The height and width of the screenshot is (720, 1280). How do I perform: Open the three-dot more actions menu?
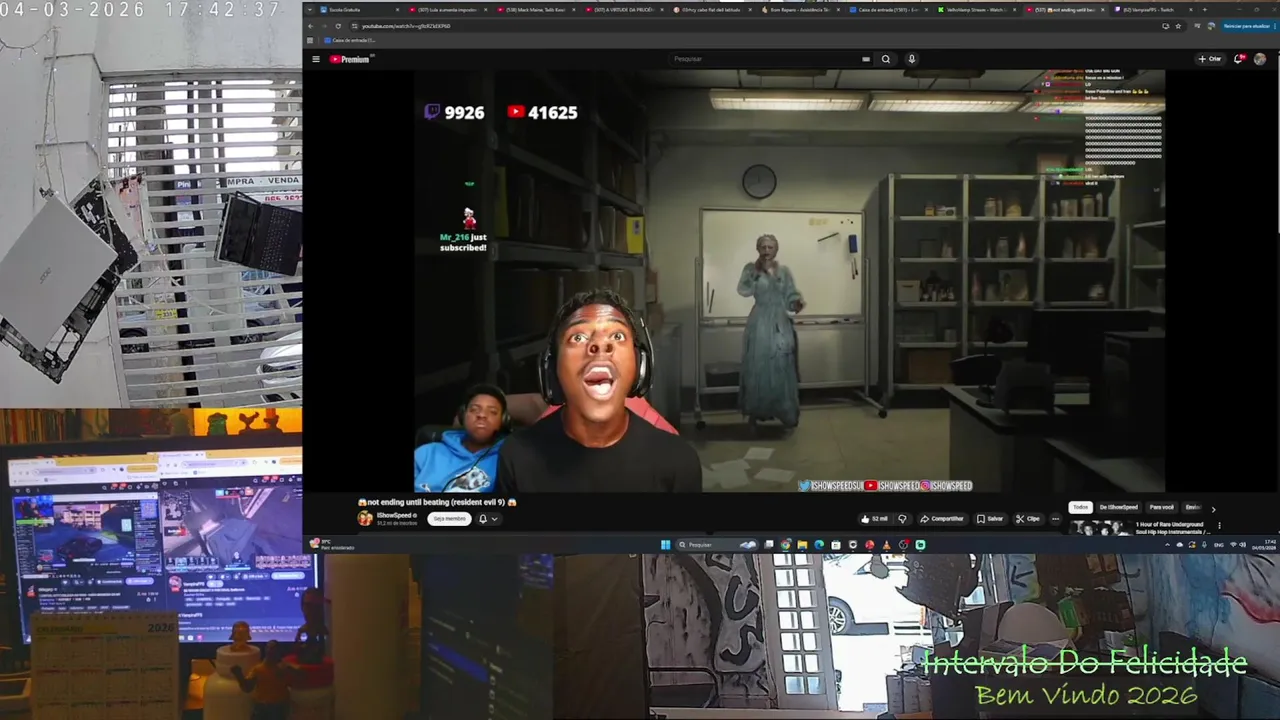1055,519
